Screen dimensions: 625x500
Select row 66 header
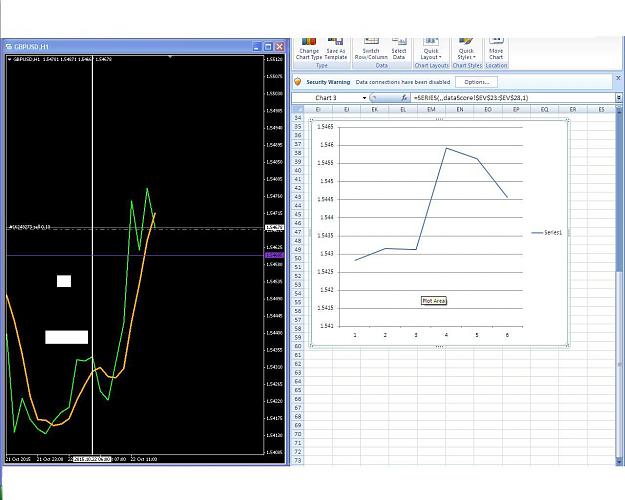(298, 399)
